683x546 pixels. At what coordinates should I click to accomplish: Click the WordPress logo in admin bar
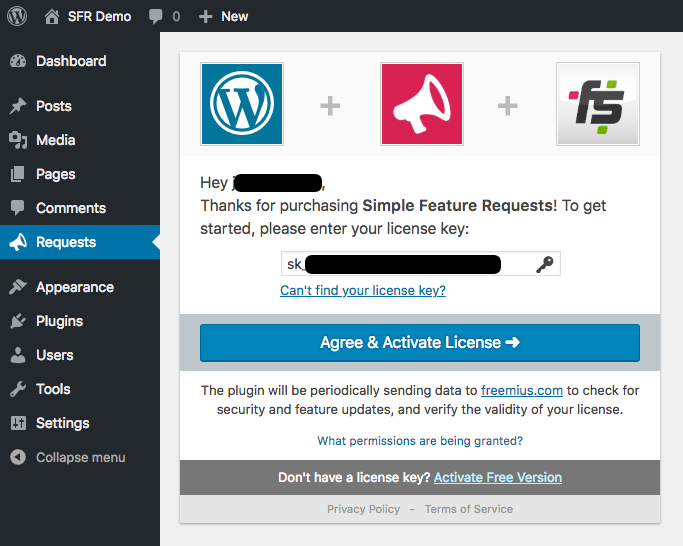19,16
